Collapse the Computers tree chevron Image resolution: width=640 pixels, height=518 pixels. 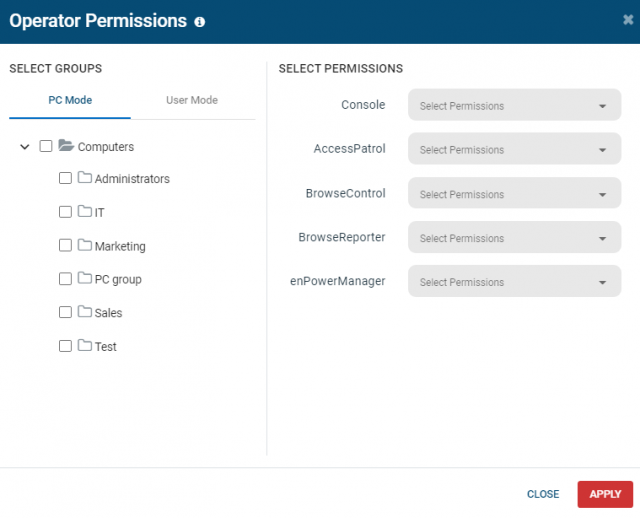pyautogui.click(x=25, y=147)
